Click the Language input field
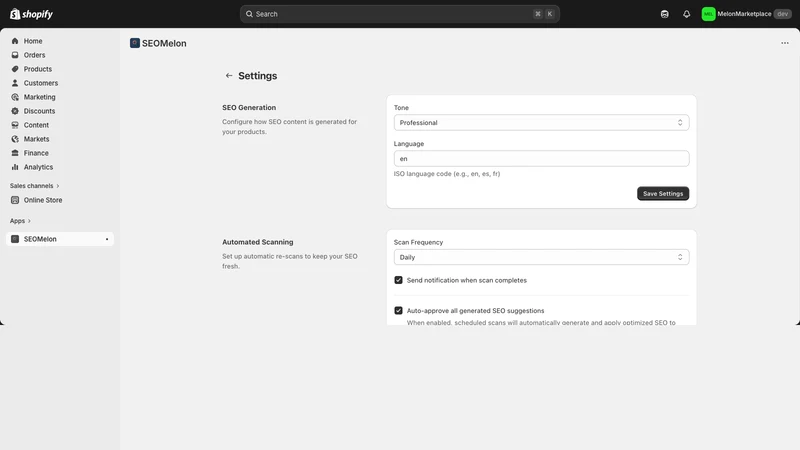The height and width of the screenshot is (450, 800). 541,159
